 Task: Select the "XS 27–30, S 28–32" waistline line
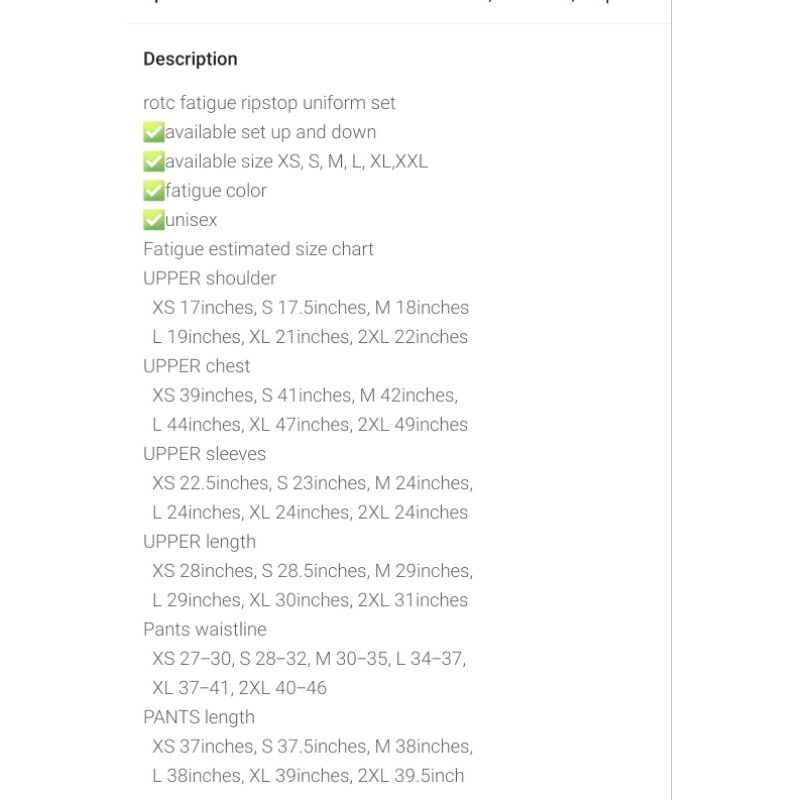tap(309, 658)
